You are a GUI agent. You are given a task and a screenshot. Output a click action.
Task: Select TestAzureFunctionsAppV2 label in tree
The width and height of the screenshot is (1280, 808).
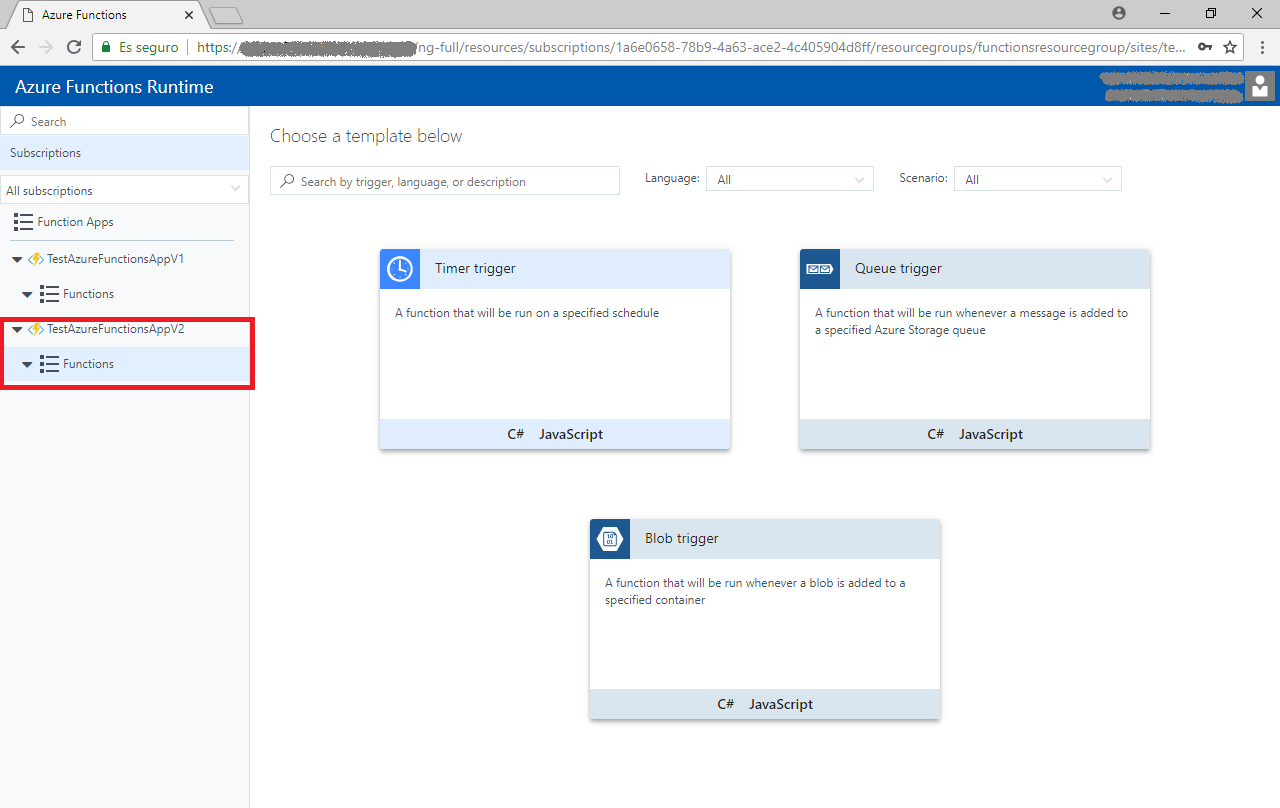pos(115,329)
